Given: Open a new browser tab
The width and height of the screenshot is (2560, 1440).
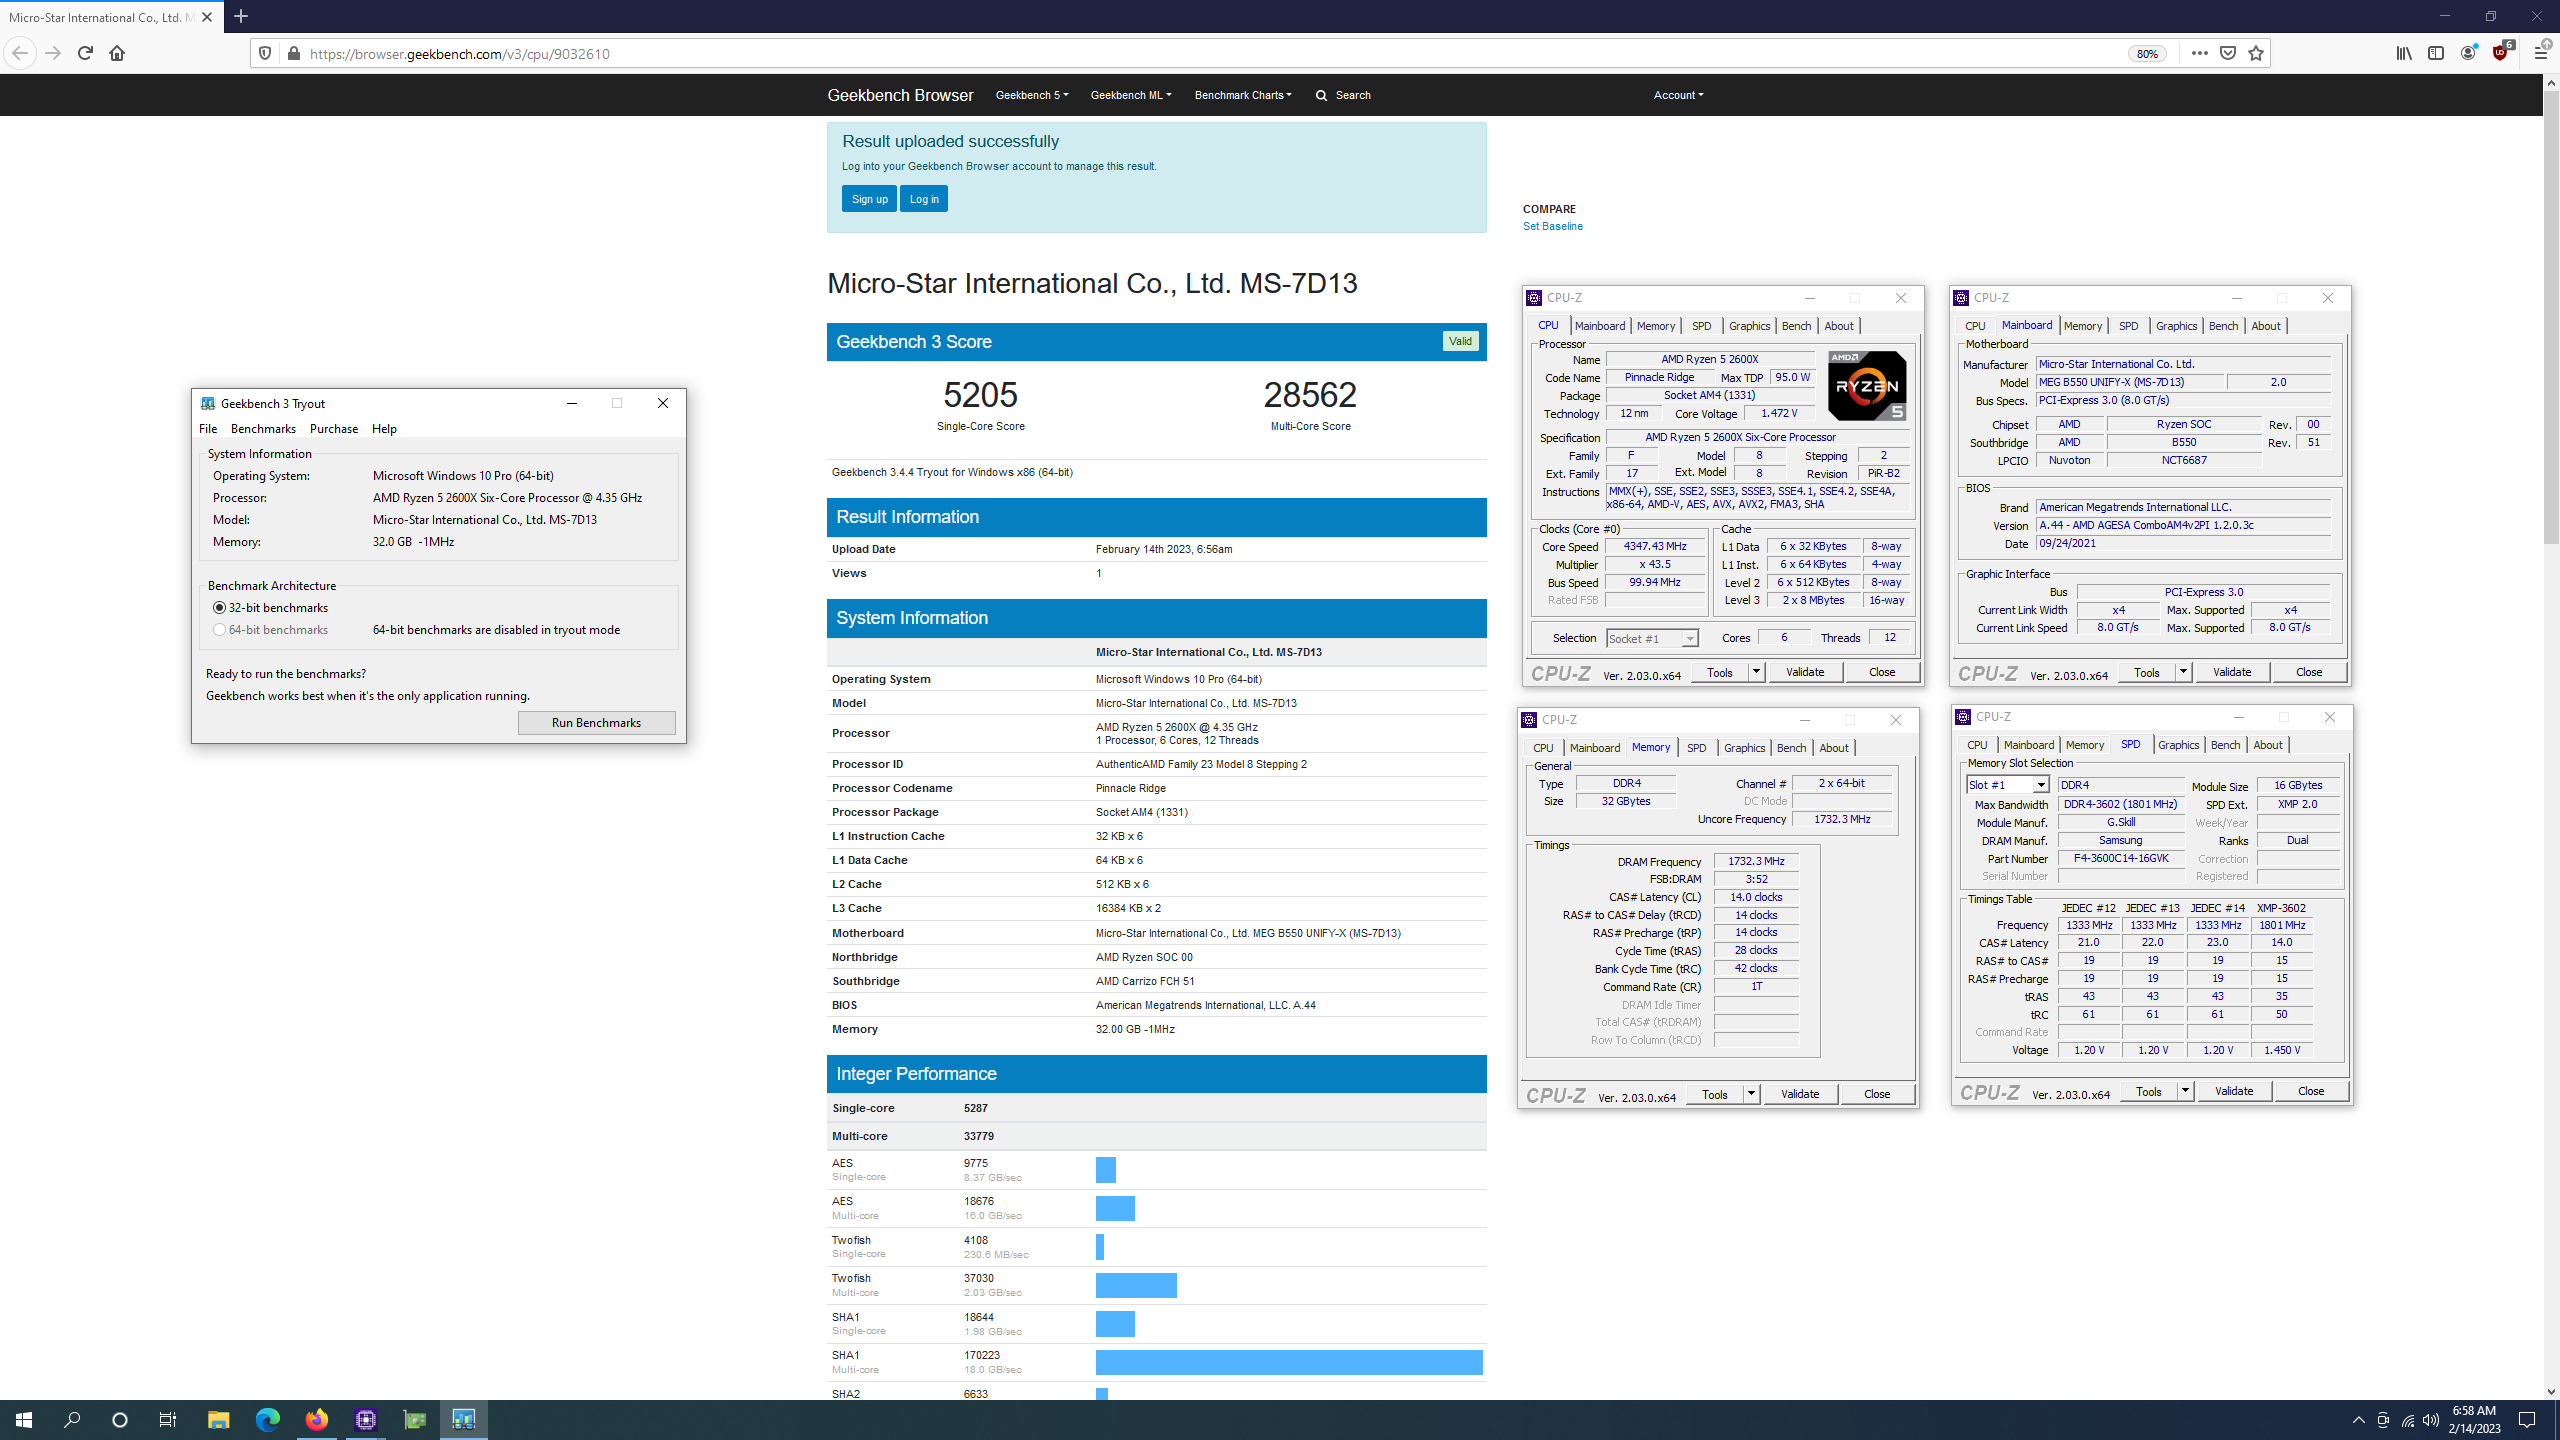Looking at the screenshot, I should point(241,16).
